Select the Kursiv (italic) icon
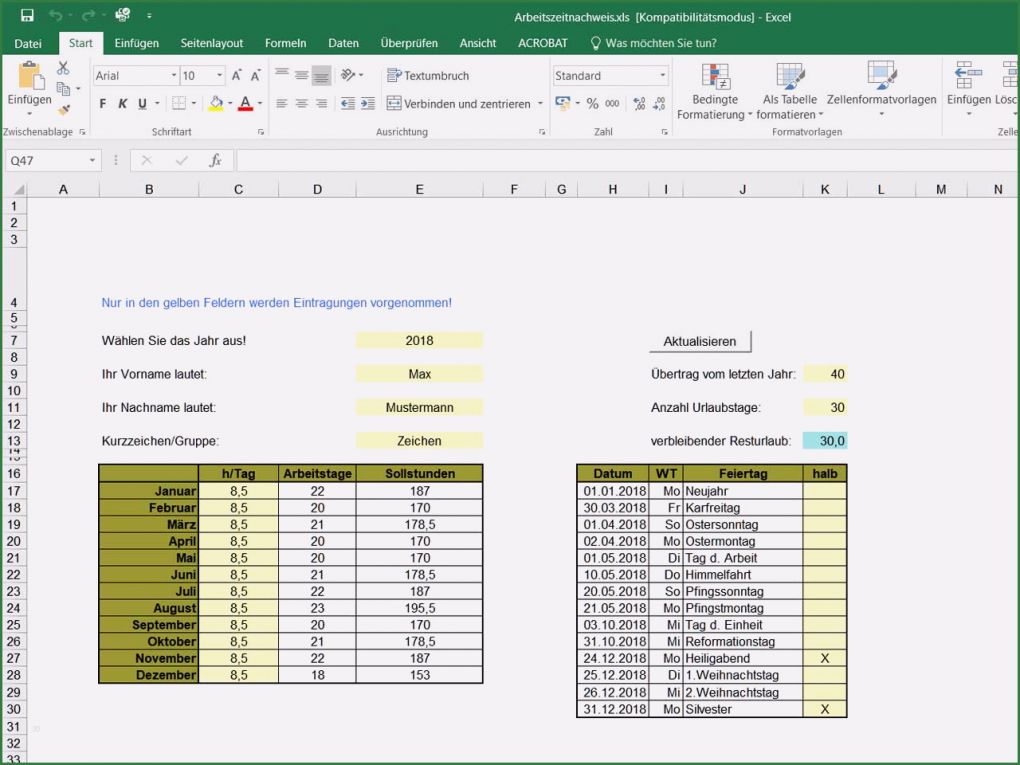Image resolution: width=1020 pixels, height=765 pixels. tap(120, 103)
